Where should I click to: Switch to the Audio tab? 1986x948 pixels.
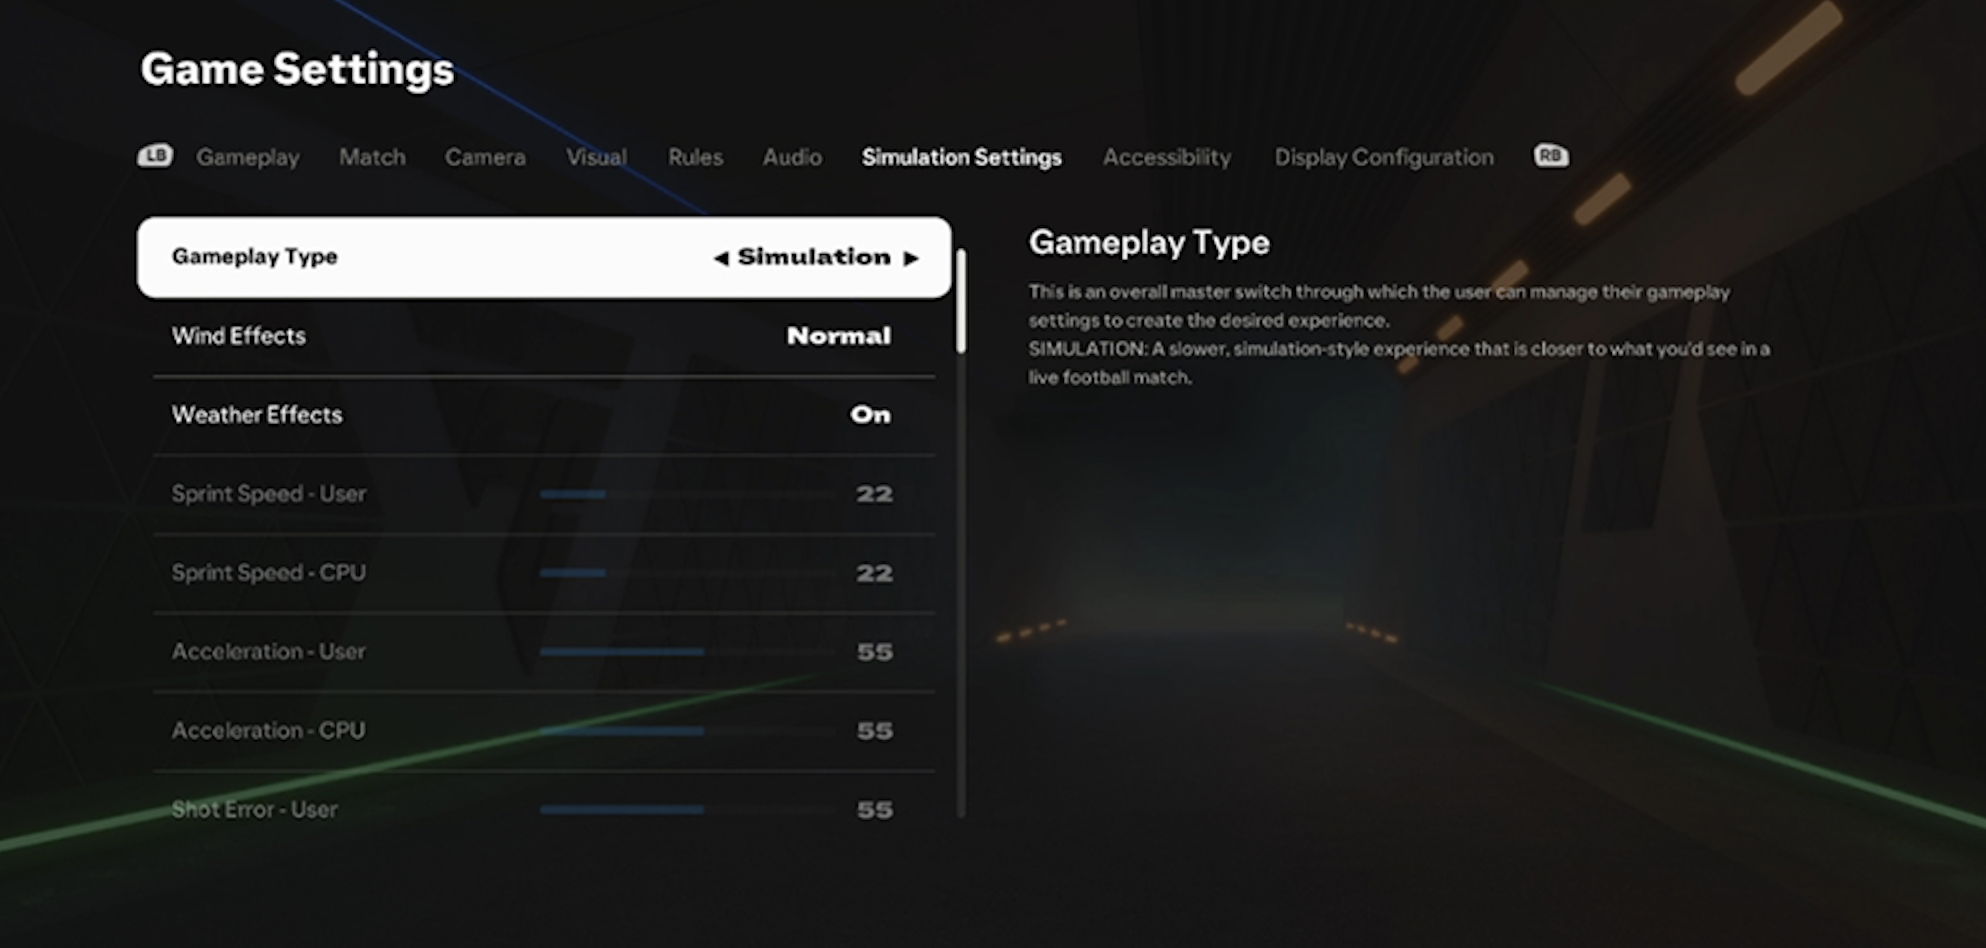pos(792,157)
